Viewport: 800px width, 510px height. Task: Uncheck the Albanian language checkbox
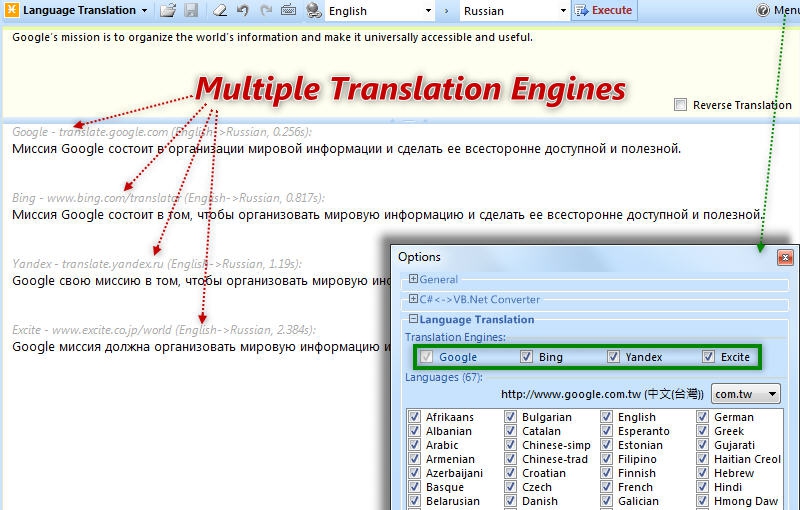click(x=414, y=430)
